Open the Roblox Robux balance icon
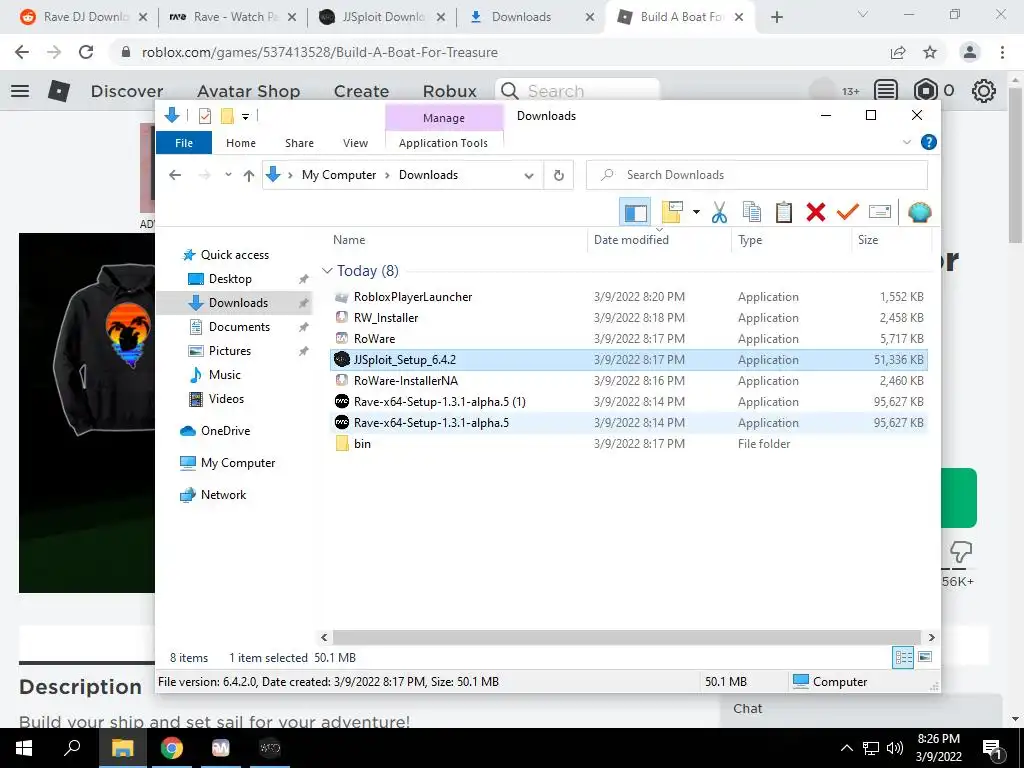The image size is (1024, 768). point(925,91)
